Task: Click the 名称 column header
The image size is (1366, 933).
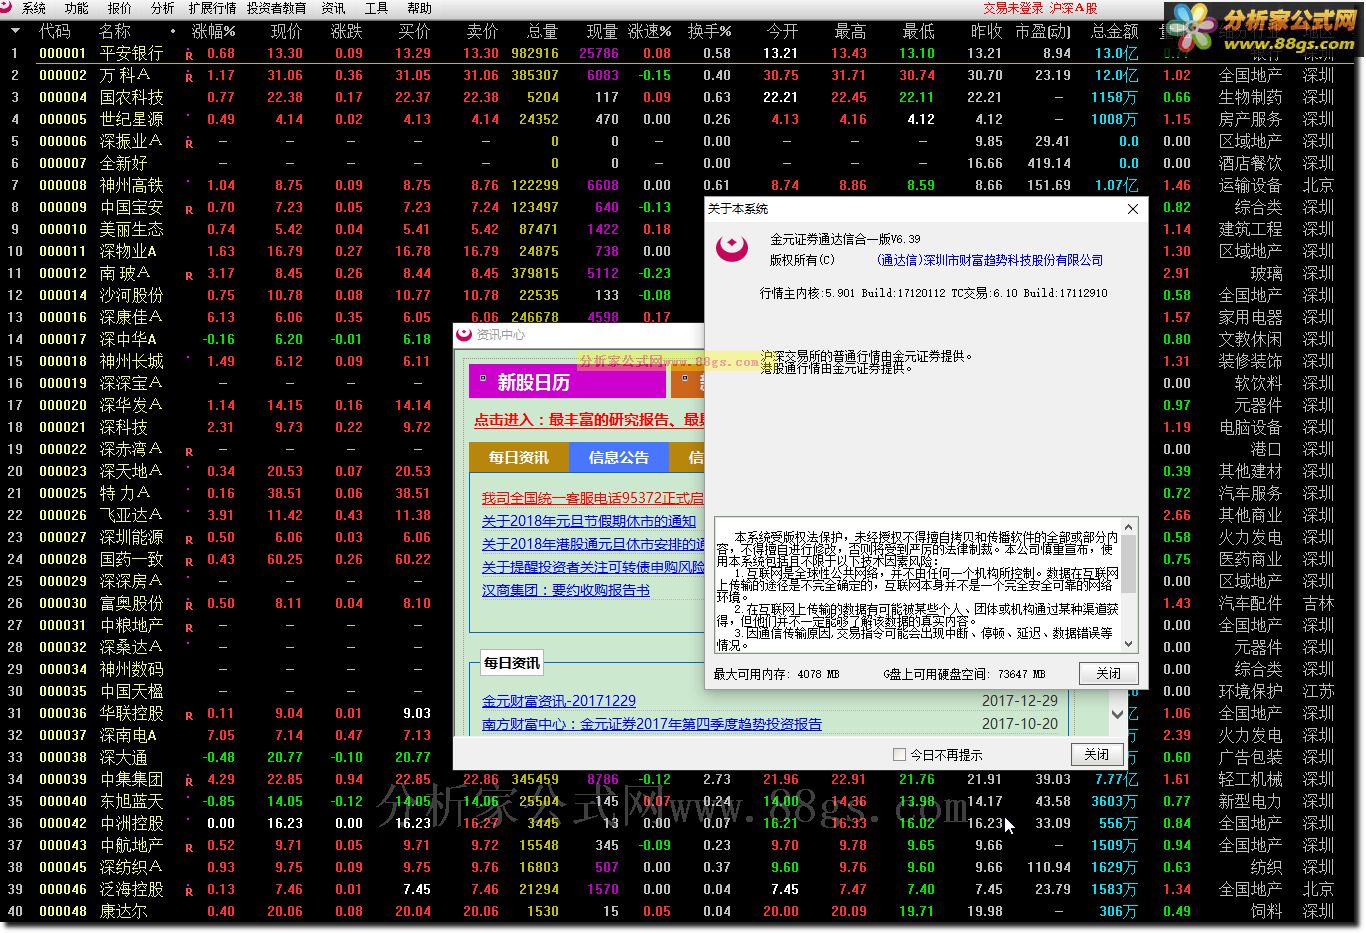Action: tap(115, 32)
